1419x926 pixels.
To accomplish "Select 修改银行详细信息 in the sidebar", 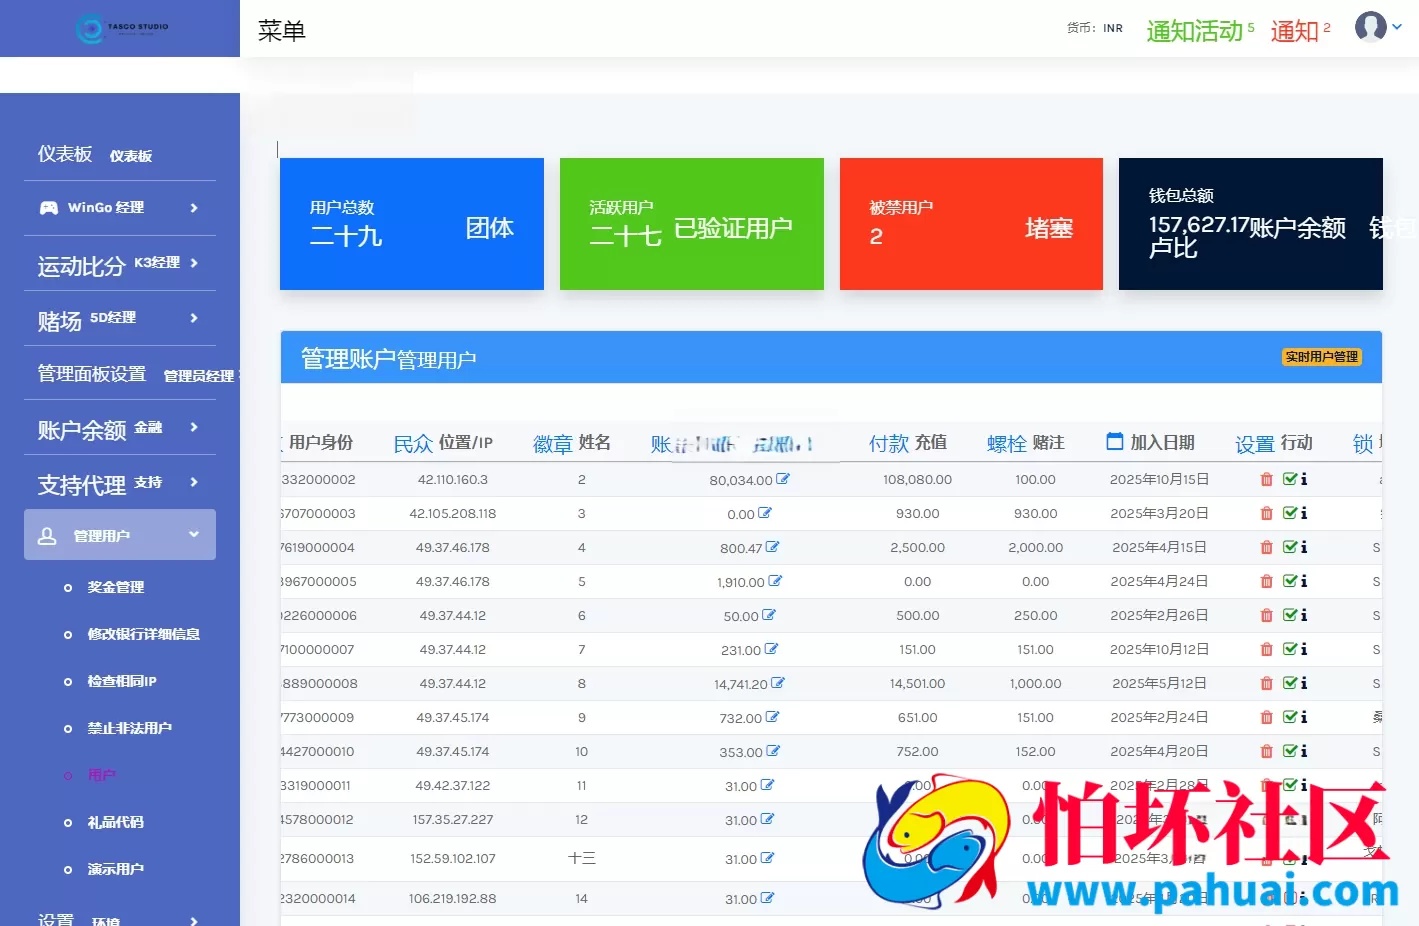I will (144, 634).
